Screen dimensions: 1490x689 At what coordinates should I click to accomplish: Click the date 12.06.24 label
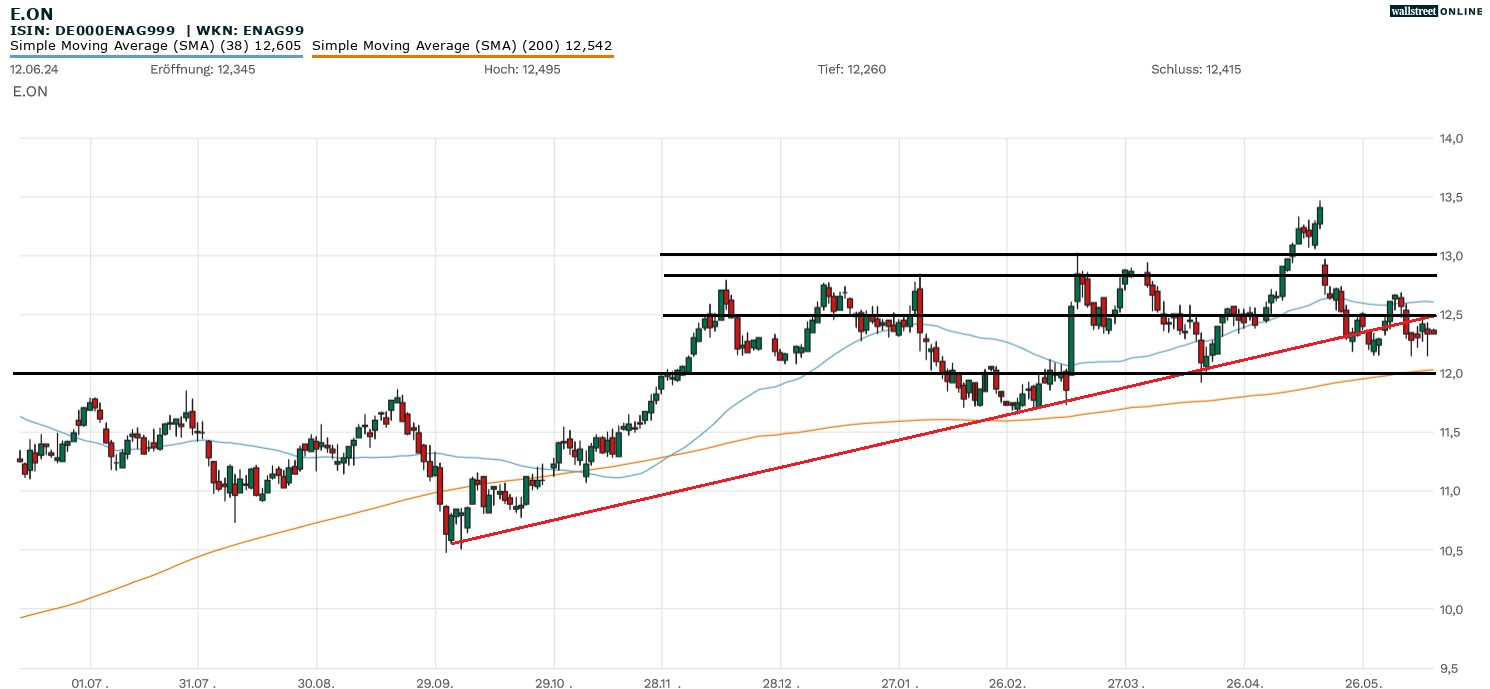coord(32,69)
